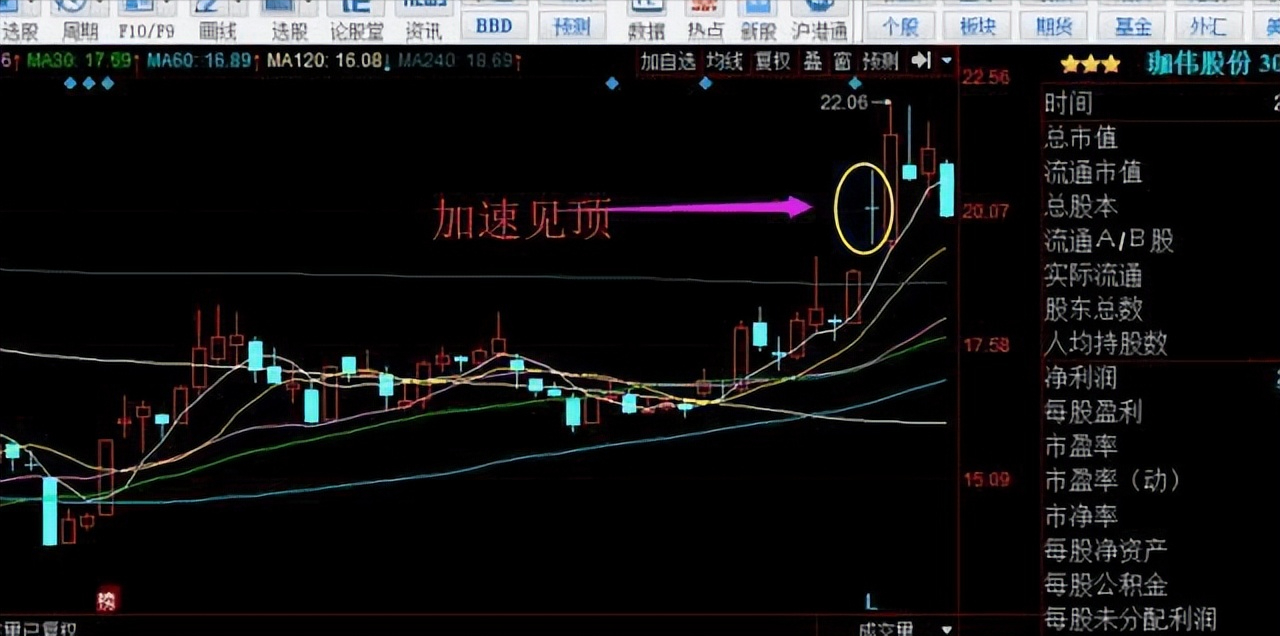Open the 论股堂 forum tool
Viewport: 1280px width, 636px height.
(x=356, y=20)
